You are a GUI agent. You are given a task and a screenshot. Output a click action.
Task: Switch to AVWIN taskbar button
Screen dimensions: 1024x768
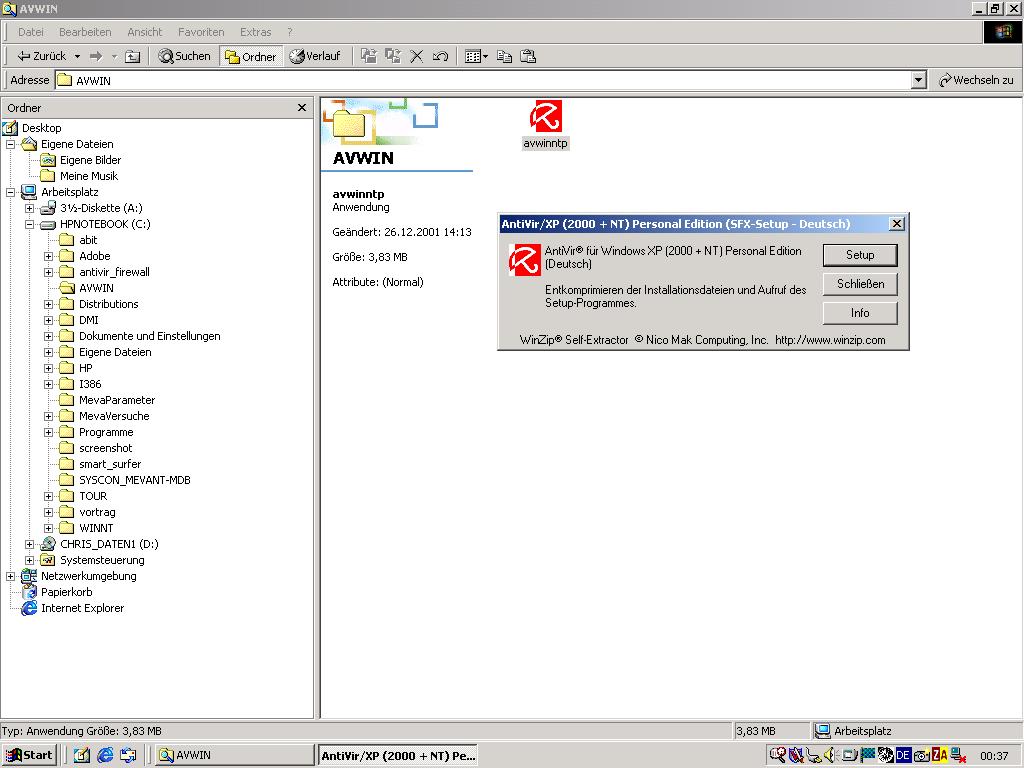click(234, 755)
